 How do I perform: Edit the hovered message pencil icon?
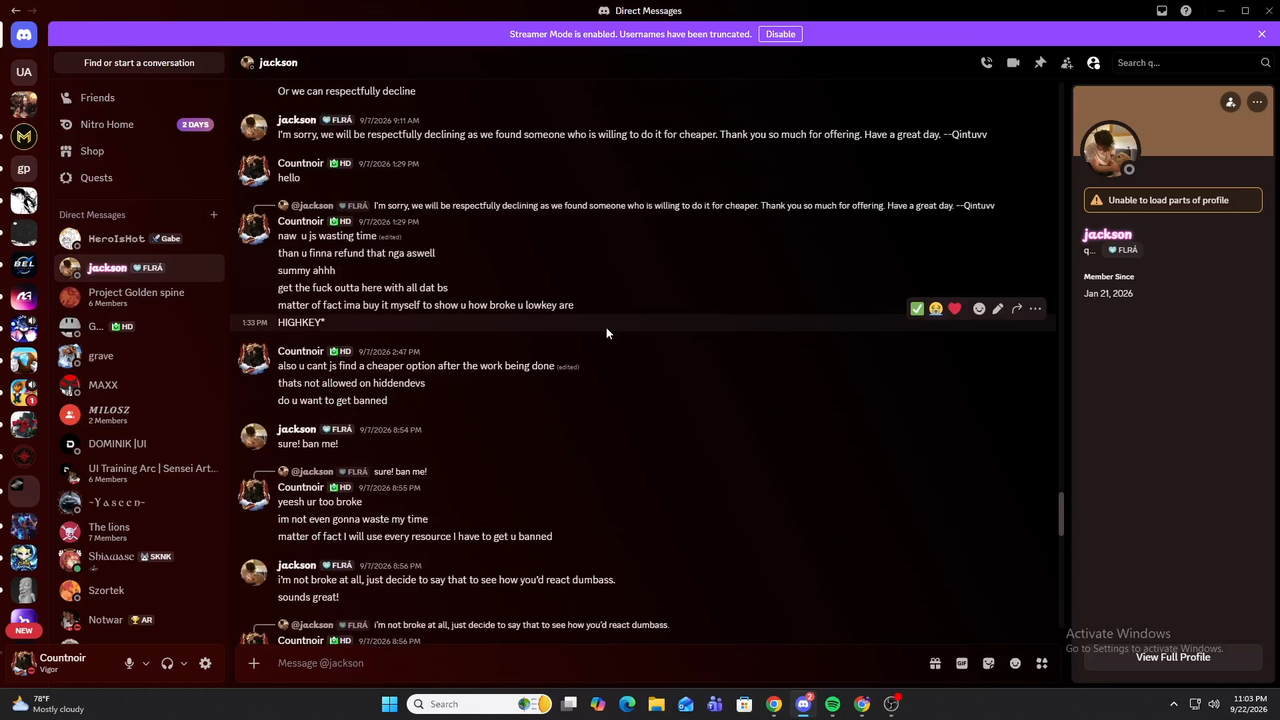click(x=998, y=309)
